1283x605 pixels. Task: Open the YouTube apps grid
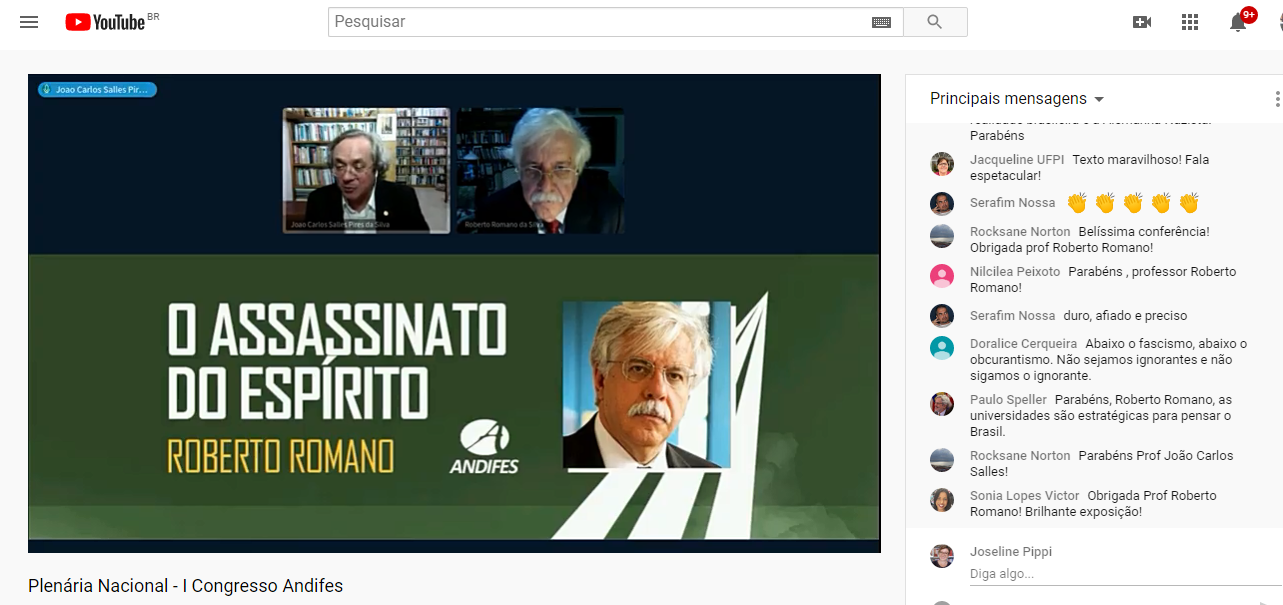click(1190, 22)
